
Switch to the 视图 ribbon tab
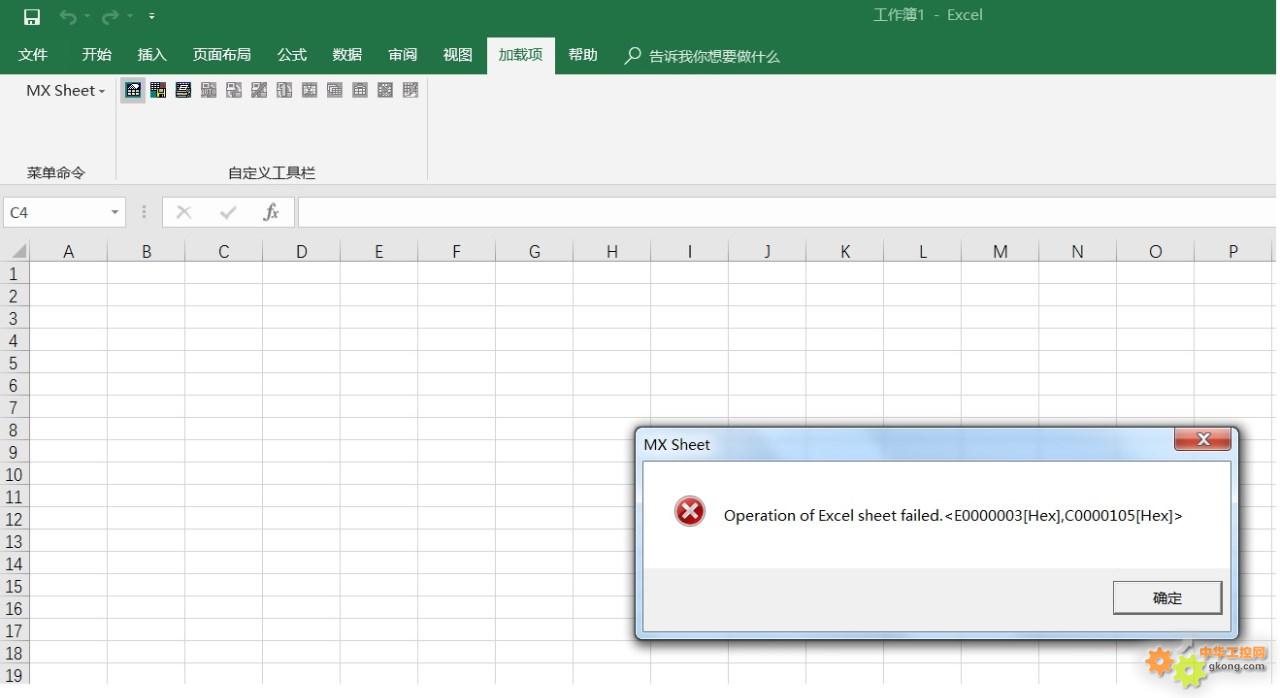point(458,55)
